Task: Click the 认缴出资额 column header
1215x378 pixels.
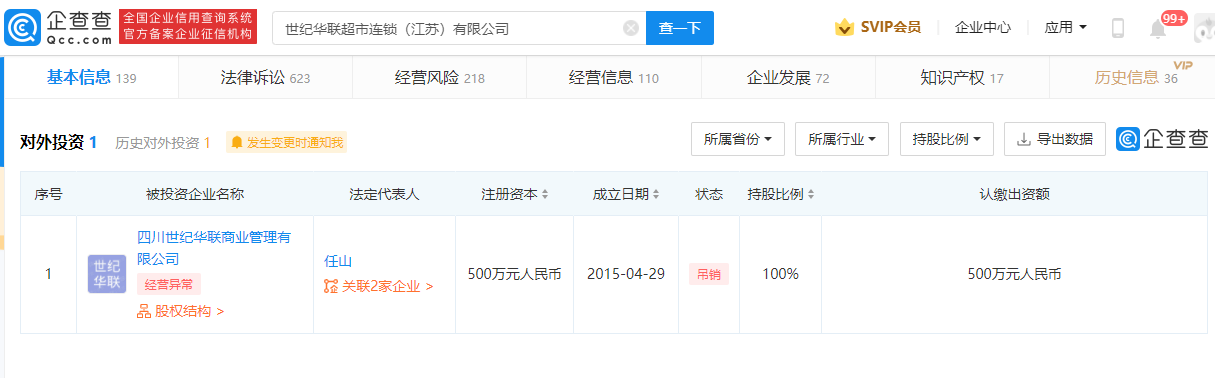Action: [x=1014, y=194]
